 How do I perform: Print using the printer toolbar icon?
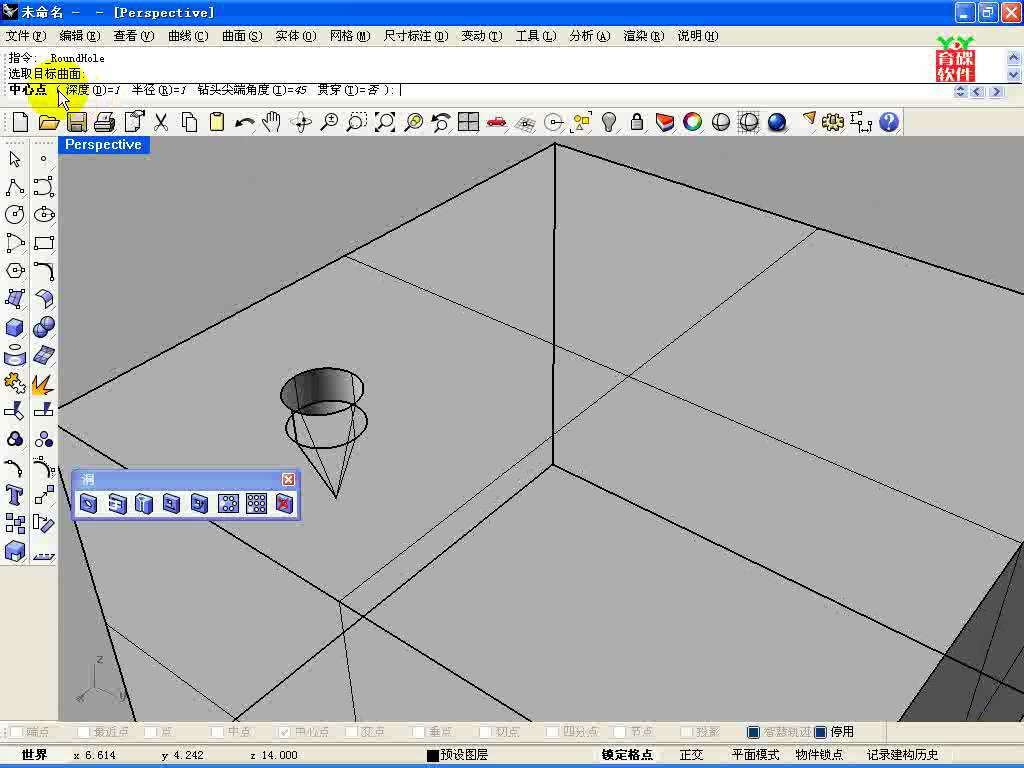coord(104,122)
